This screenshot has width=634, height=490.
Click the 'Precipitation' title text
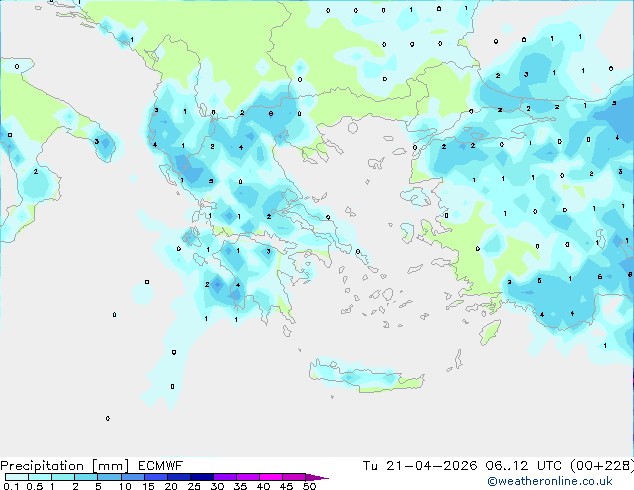click(x=42, y=466)
